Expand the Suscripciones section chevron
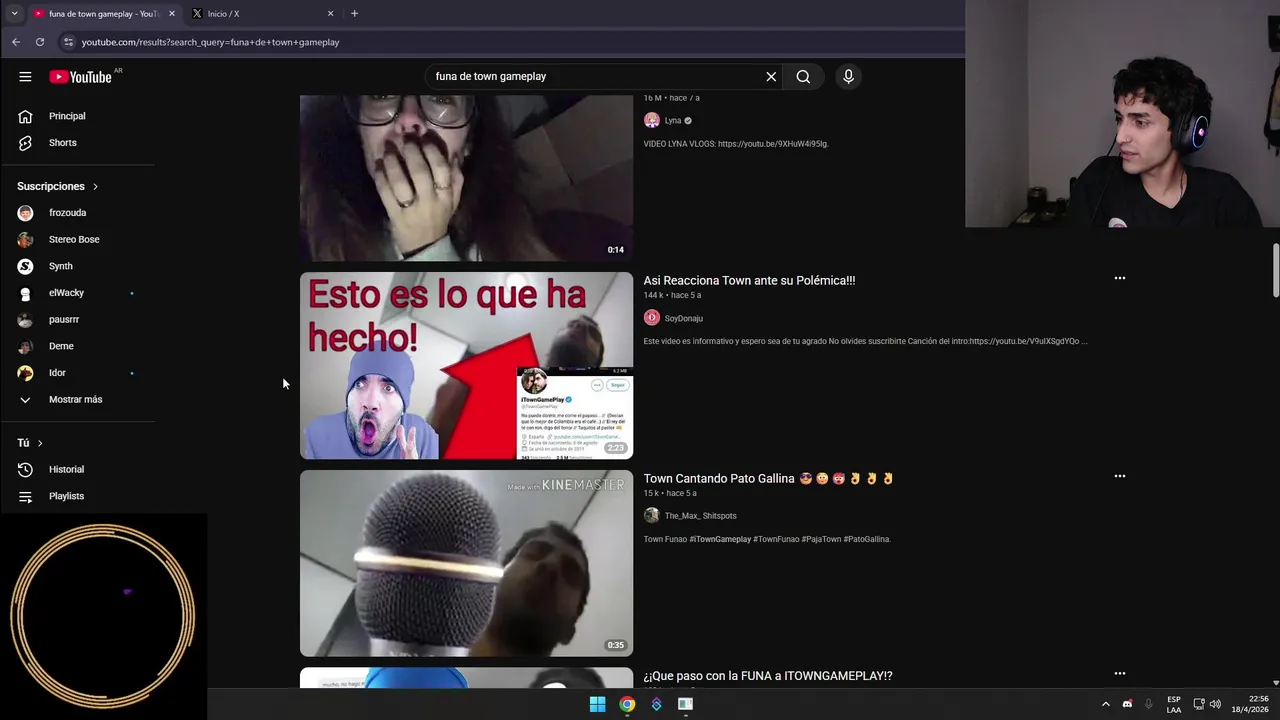The width and height of the screenshot is (1280, 720). (x=96, y=187)
